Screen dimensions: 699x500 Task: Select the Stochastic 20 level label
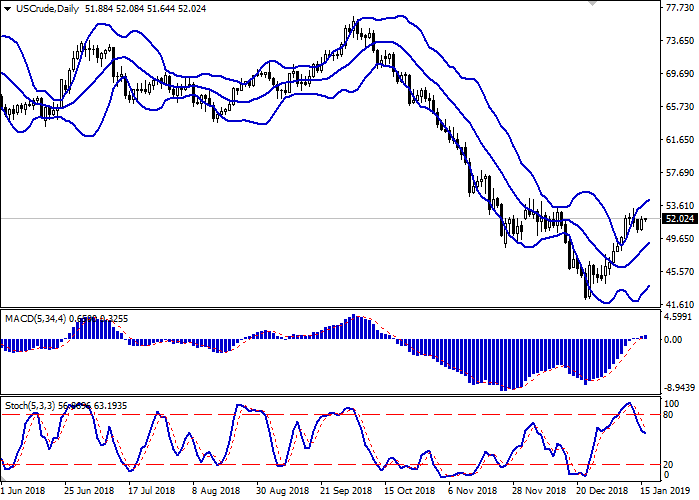tap(669, 464)
